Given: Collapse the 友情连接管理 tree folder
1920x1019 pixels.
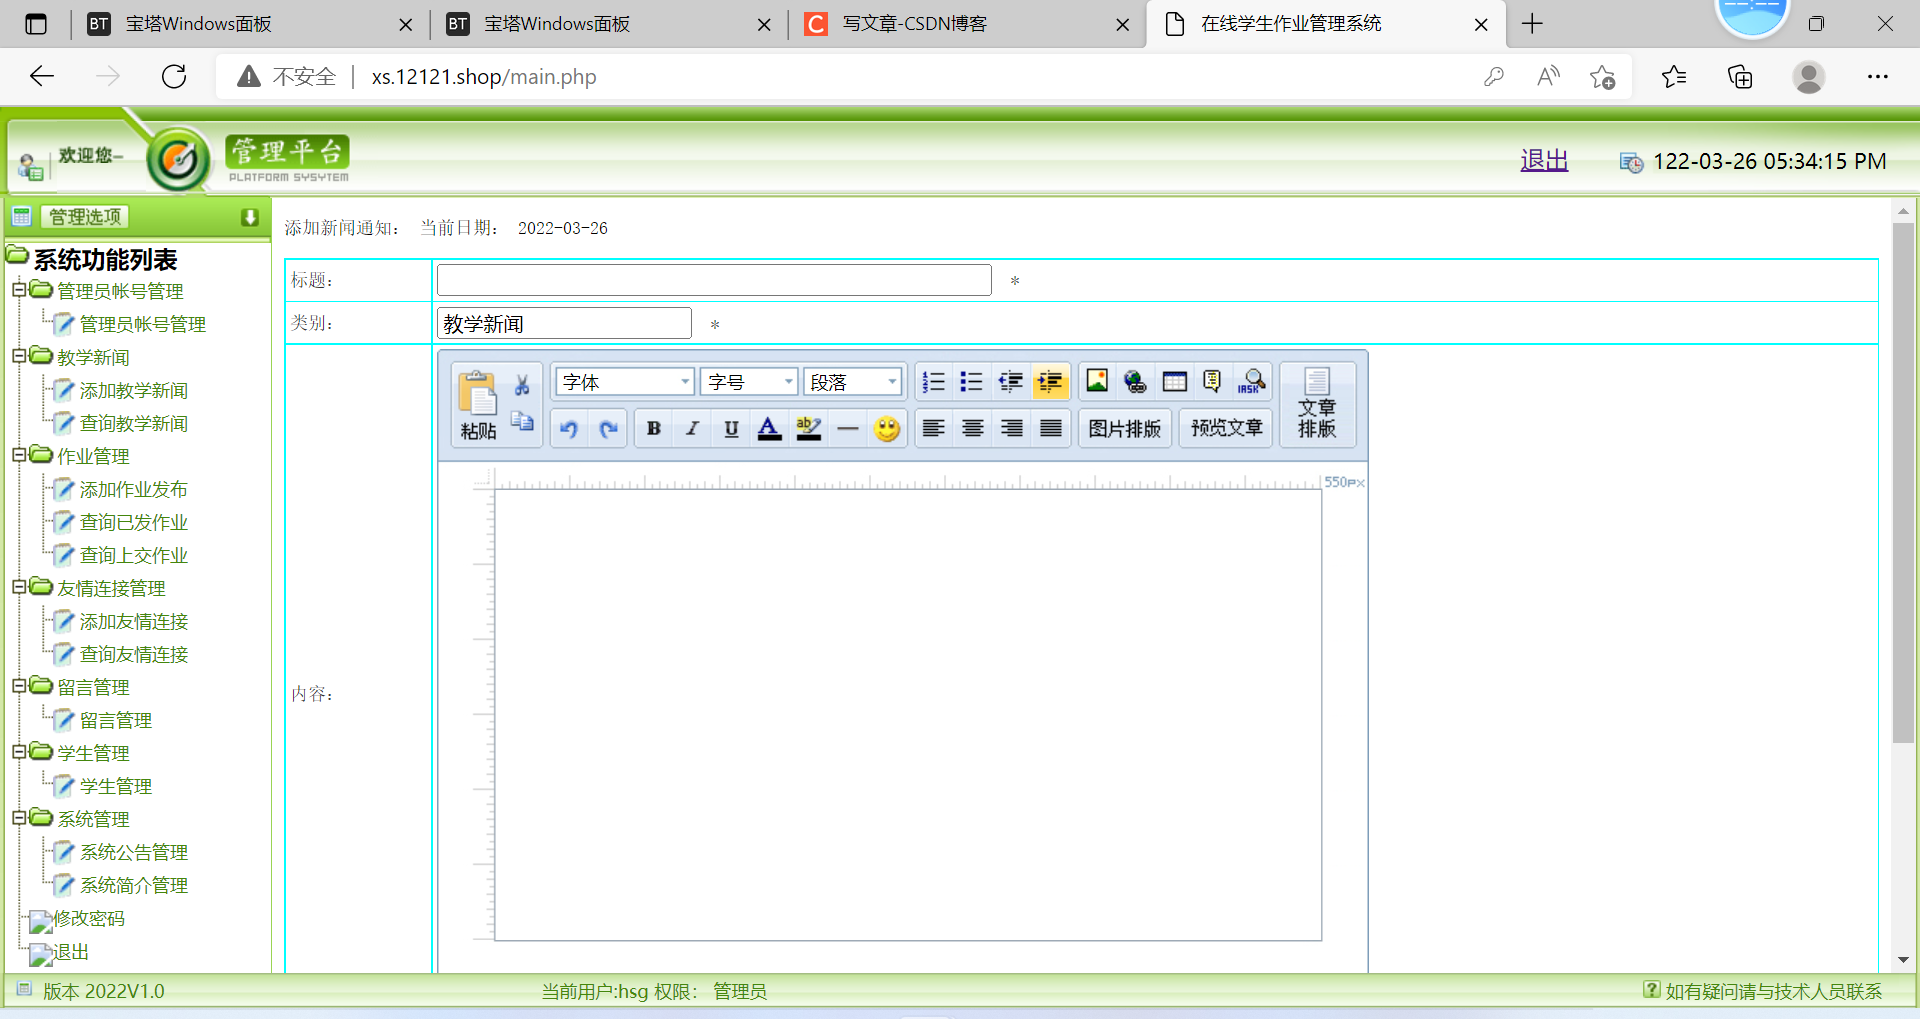Looking at the screenshot, I should pyautogui.click(x=18, y=587).
